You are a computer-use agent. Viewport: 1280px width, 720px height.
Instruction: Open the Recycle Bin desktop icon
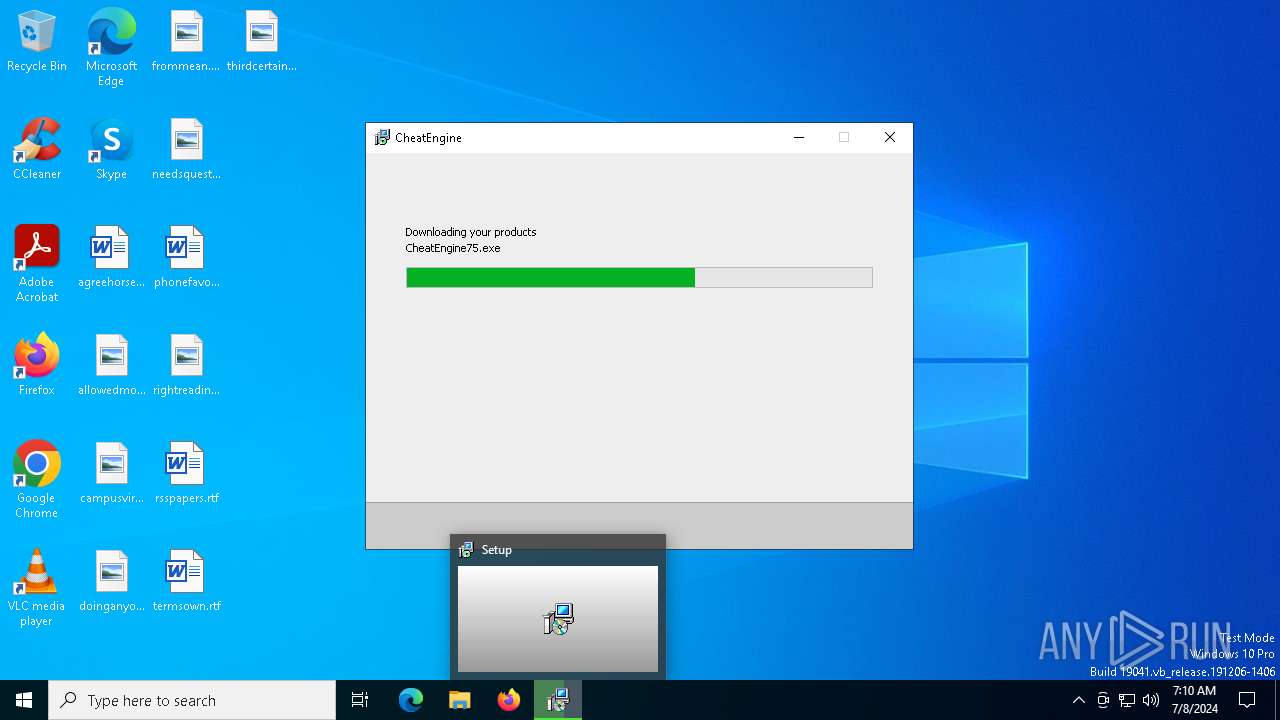[x=37, y=41]
